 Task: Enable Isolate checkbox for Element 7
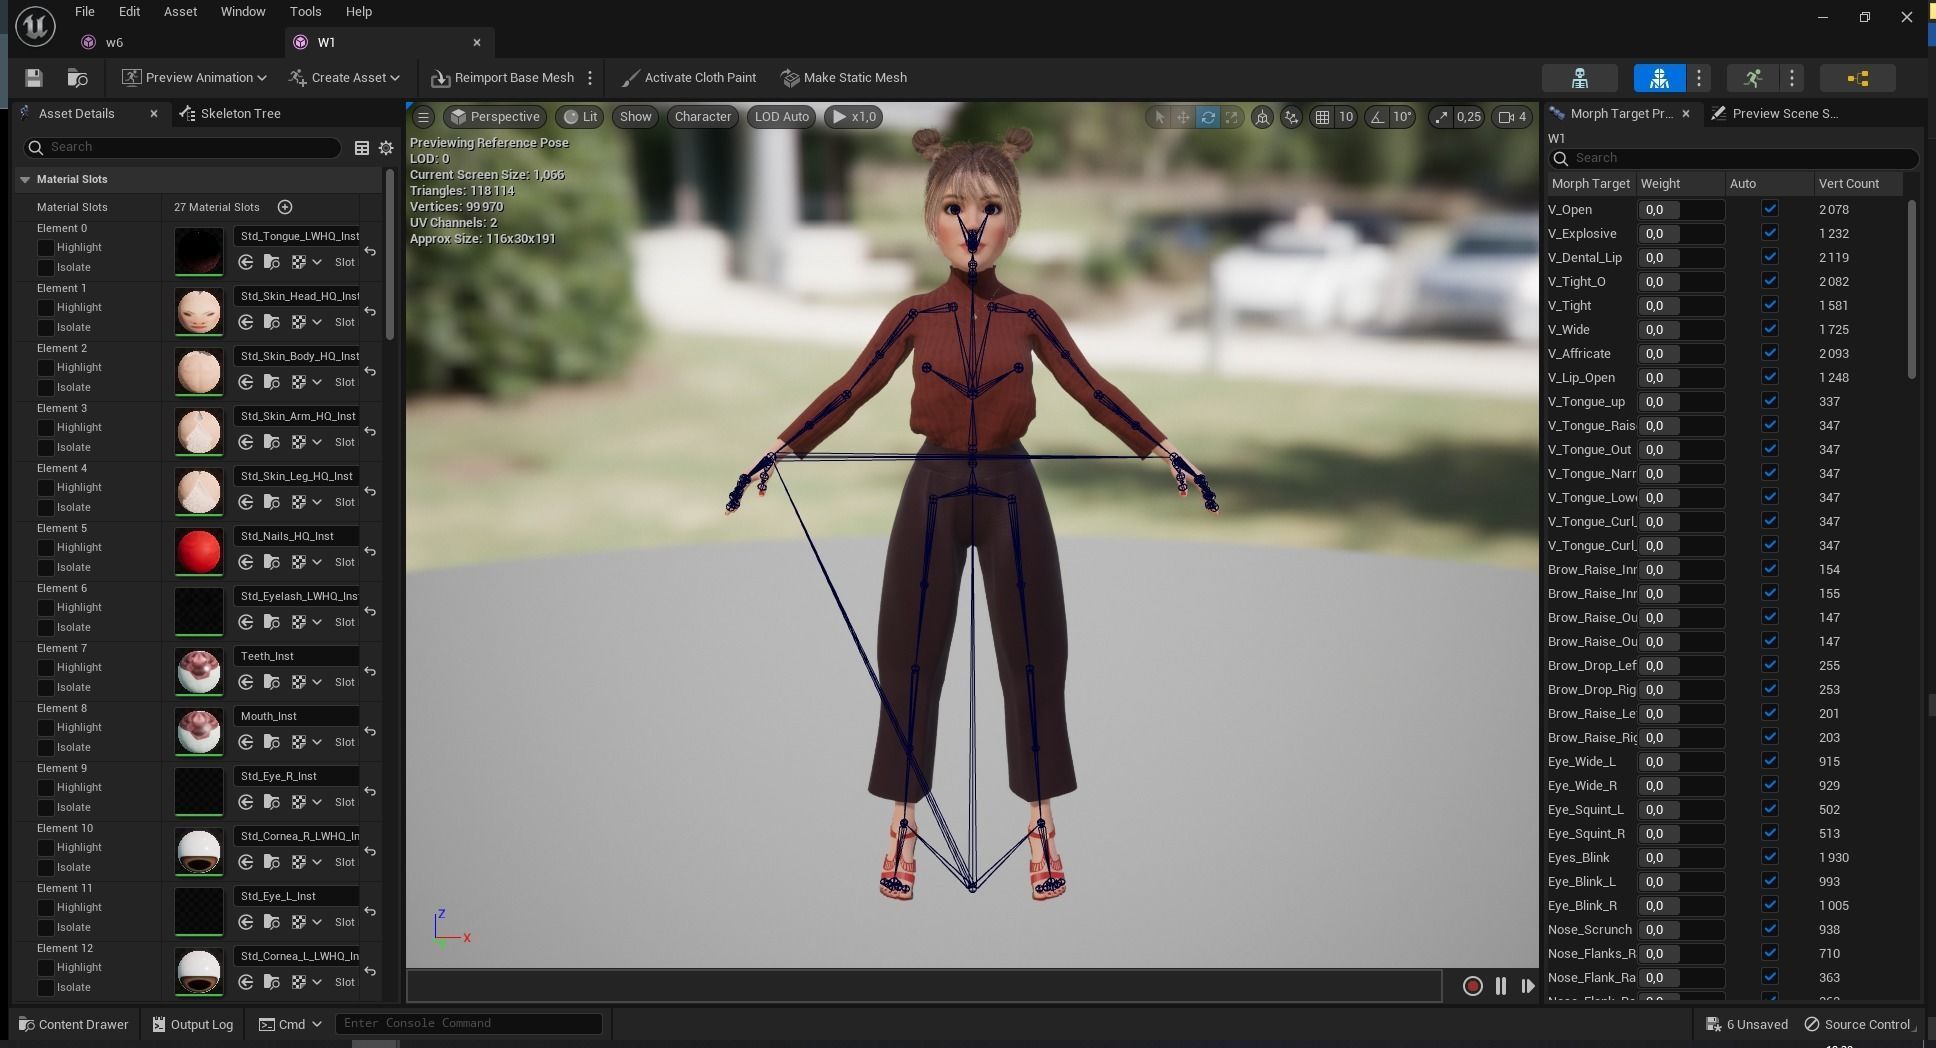(46, 687)
